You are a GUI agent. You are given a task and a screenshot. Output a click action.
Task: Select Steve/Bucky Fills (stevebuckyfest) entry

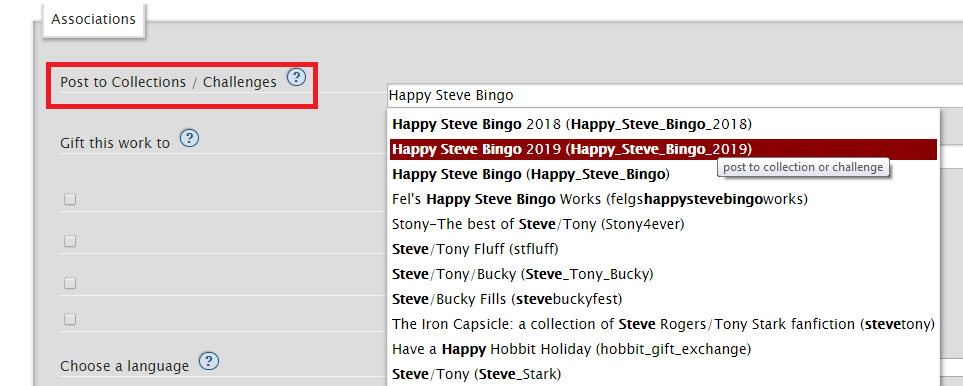click(x=663, y=299)
